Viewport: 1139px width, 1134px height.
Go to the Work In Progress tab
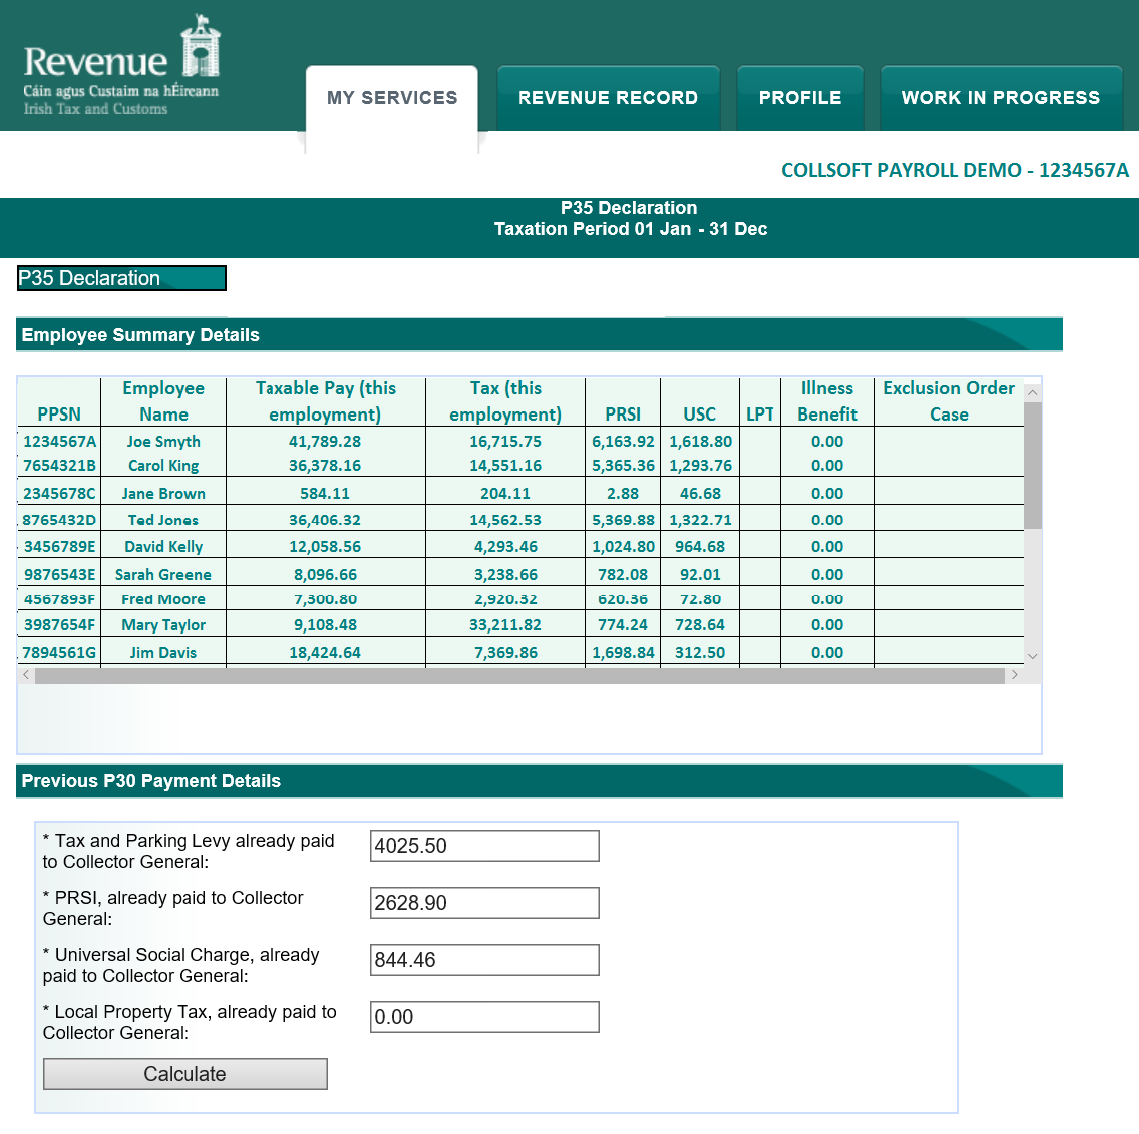point(1001,98)
